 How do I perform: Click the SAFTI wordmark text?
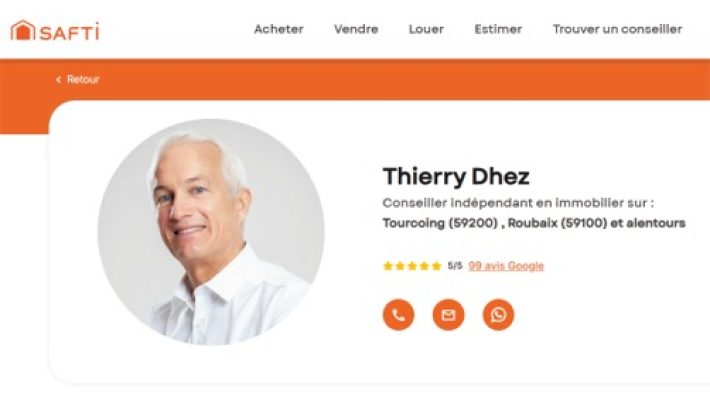tap(69, 32)
